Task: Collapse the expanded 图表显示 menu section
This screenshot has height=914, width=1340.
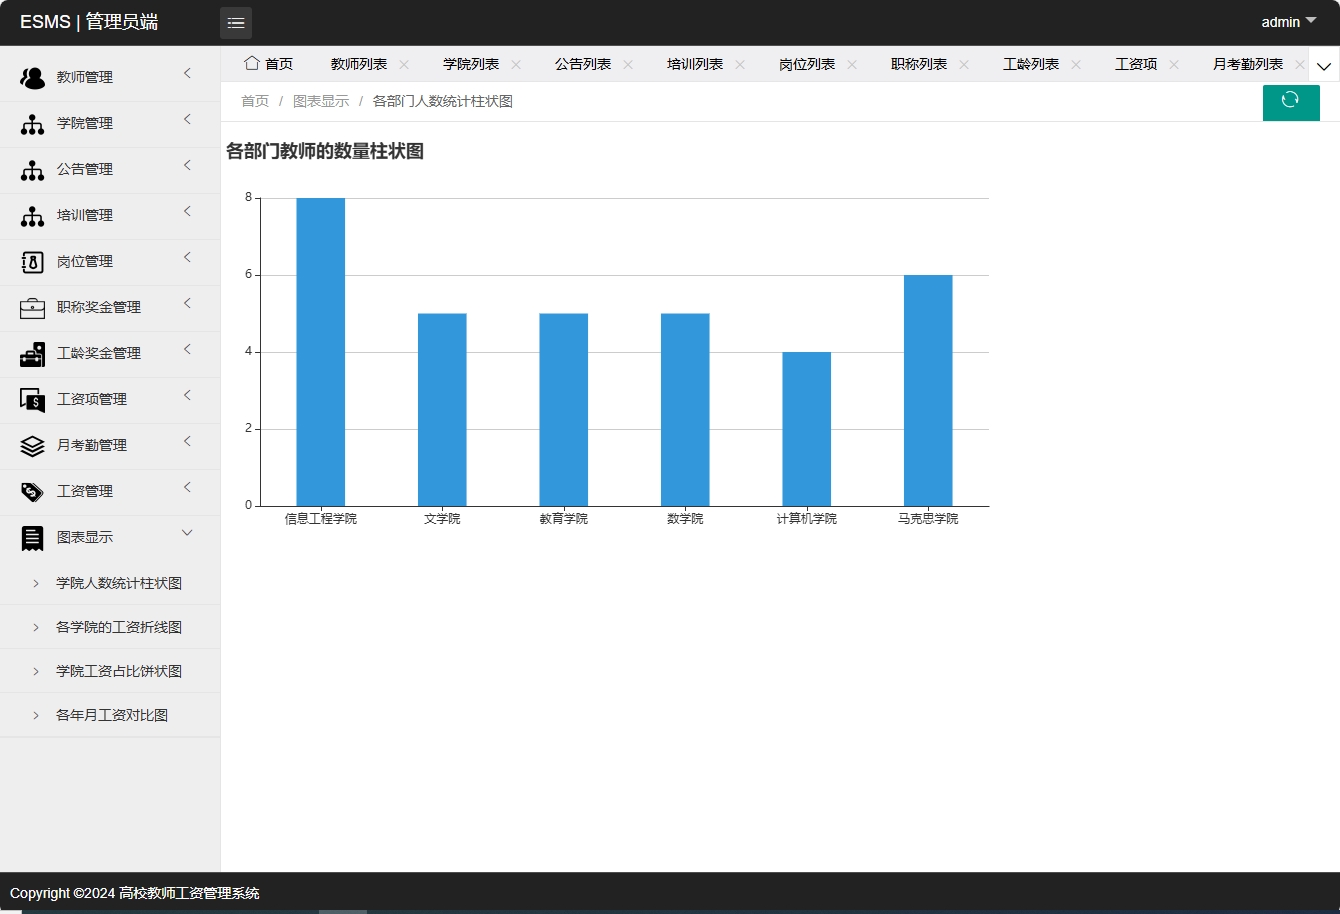Action: pos(187,533)
